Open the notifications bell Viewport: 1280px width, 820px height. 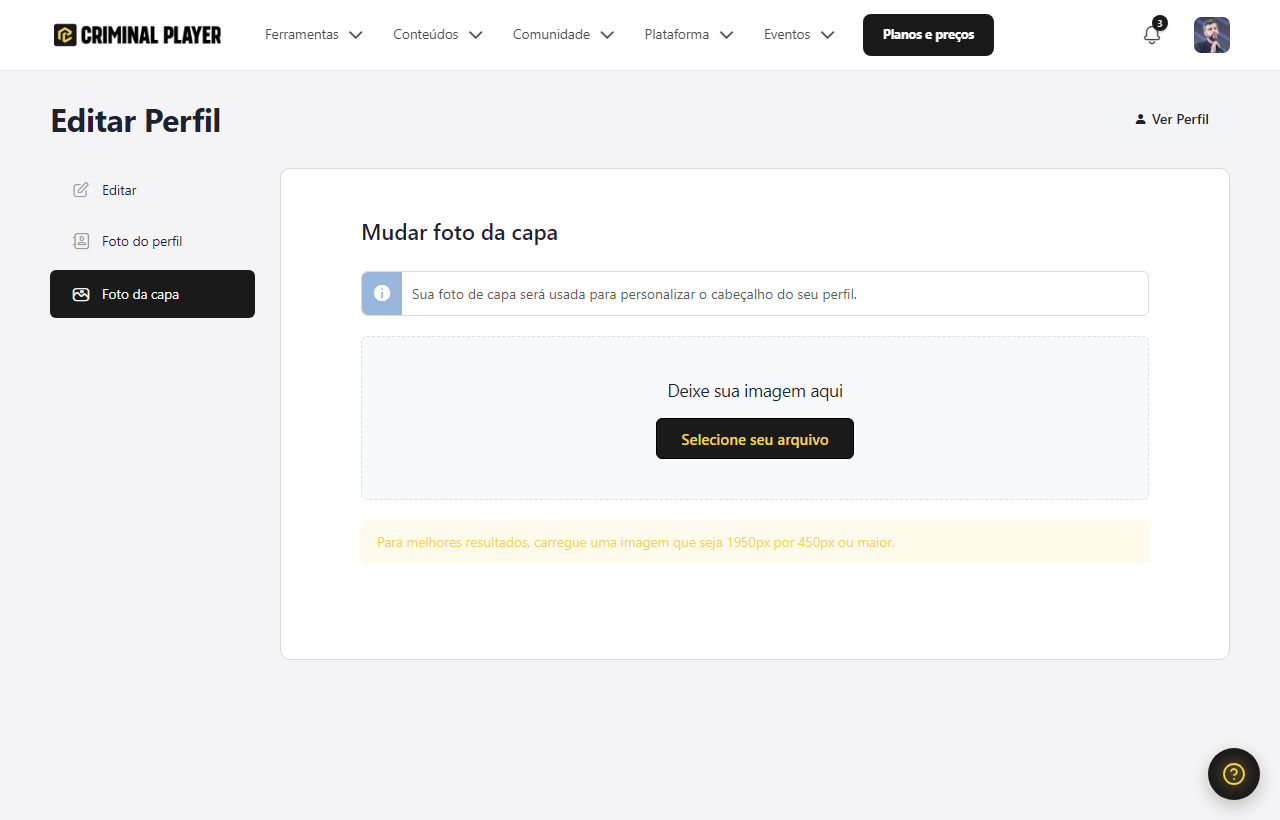(1152, 35)
